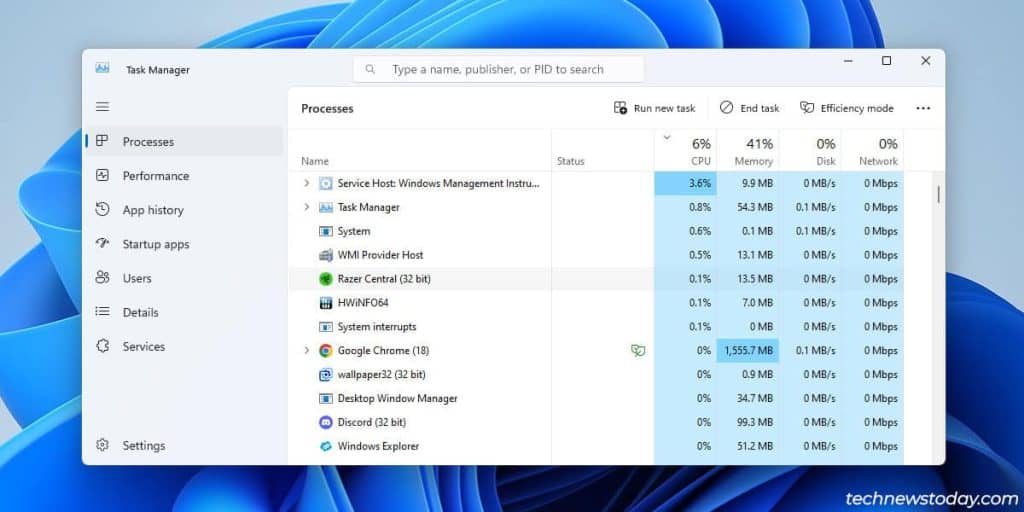Open the Services page

185,346
